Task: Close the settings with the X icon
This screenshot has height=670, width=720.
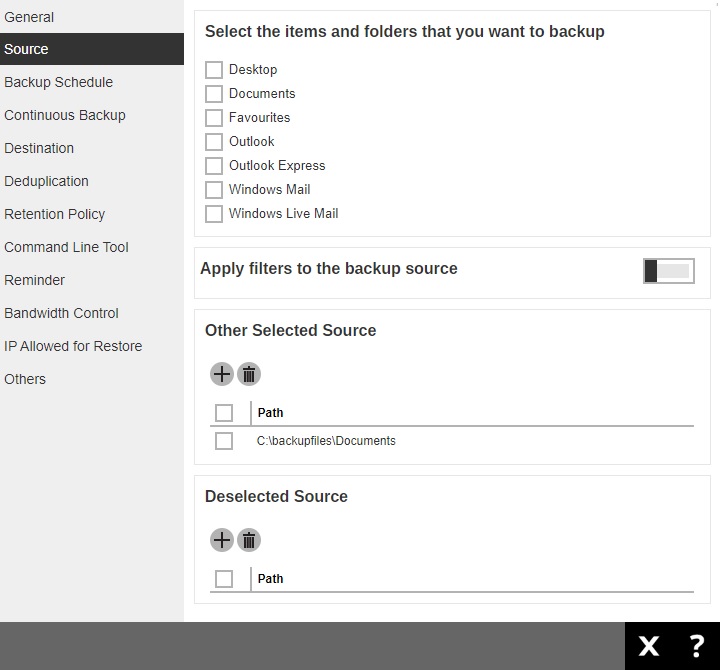Action: tap(649, 646)
